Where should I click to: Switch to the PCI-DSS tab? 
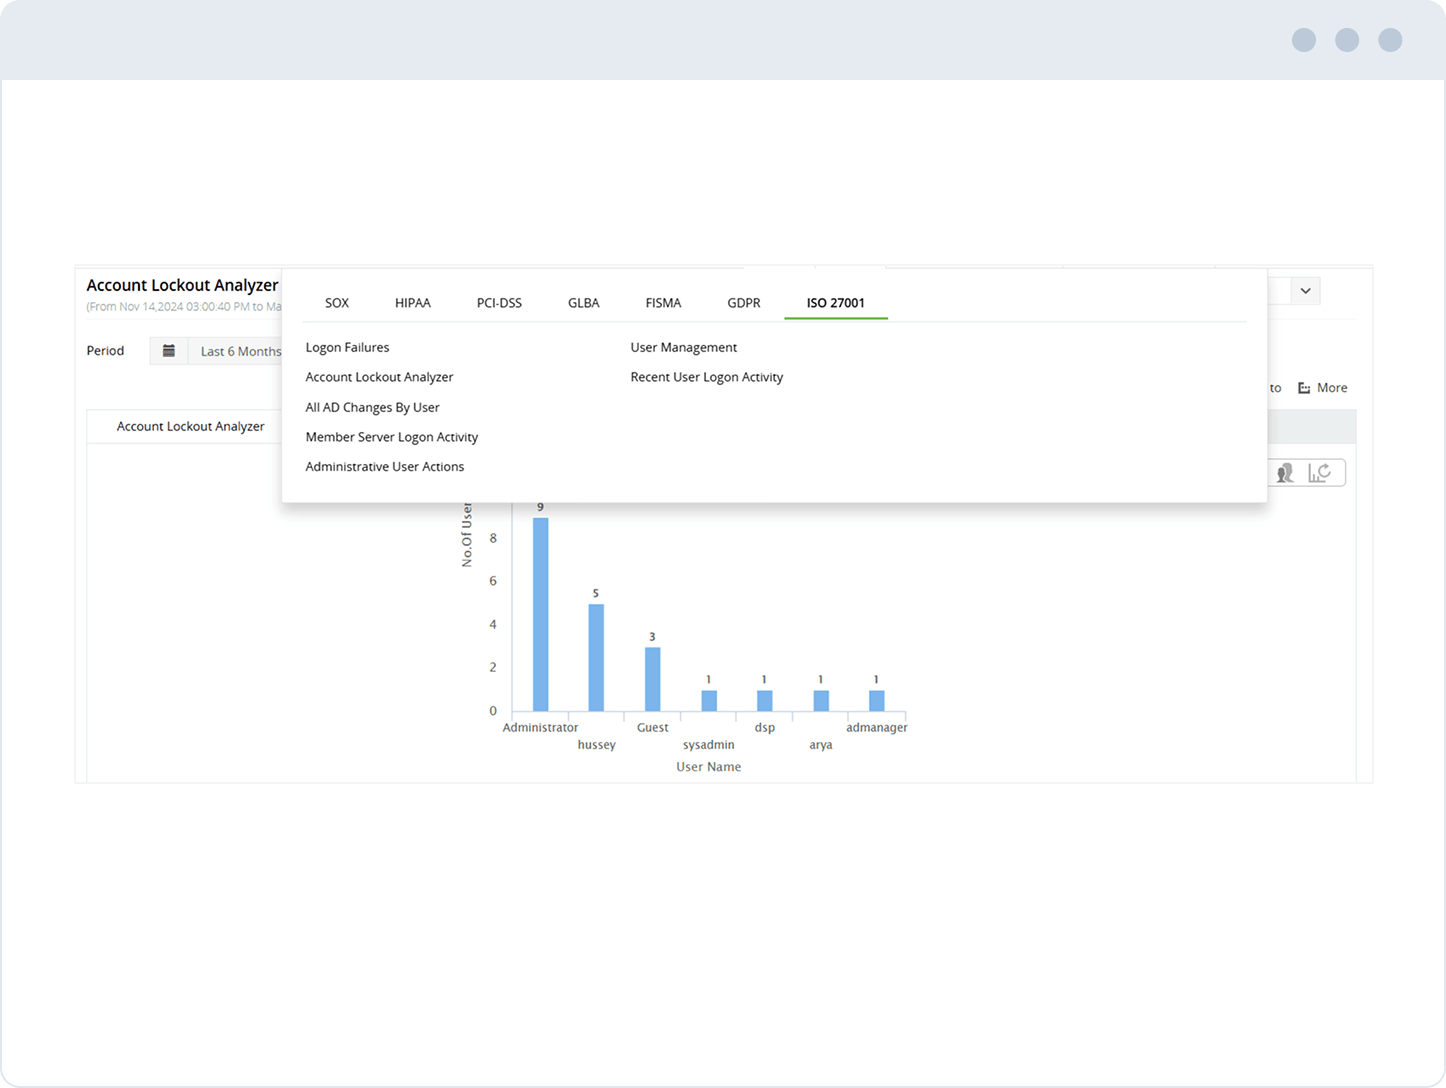(499, 303)
